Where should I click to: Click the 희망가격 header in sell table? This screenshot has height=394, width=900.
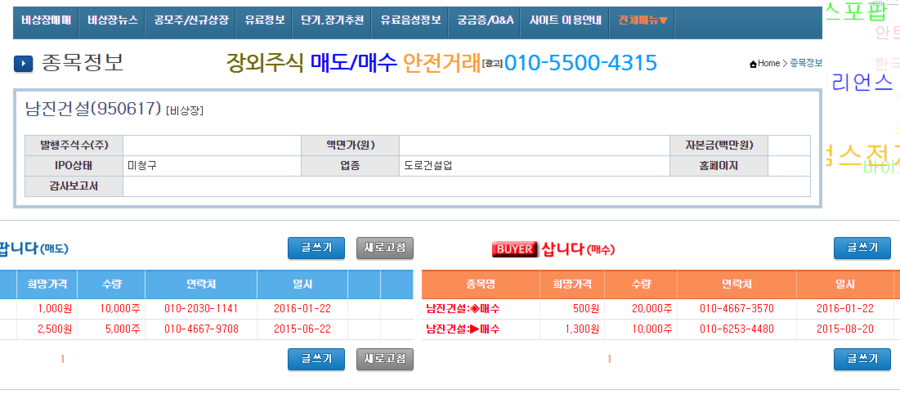46,284
